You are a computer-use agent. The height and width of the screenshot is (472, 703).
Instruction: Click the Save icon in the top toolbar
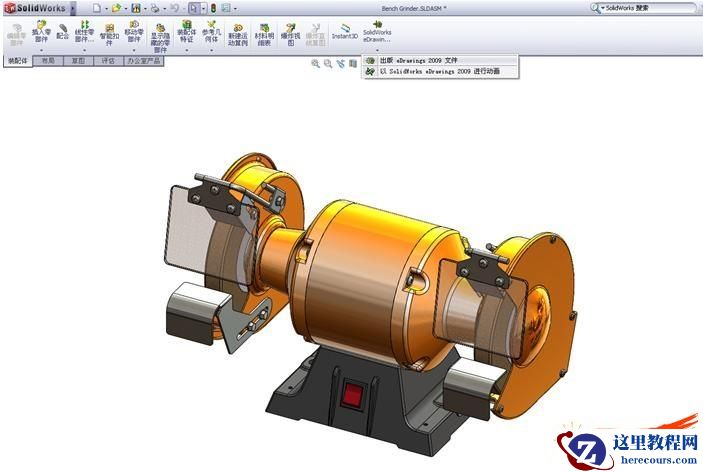pos(136,8)
